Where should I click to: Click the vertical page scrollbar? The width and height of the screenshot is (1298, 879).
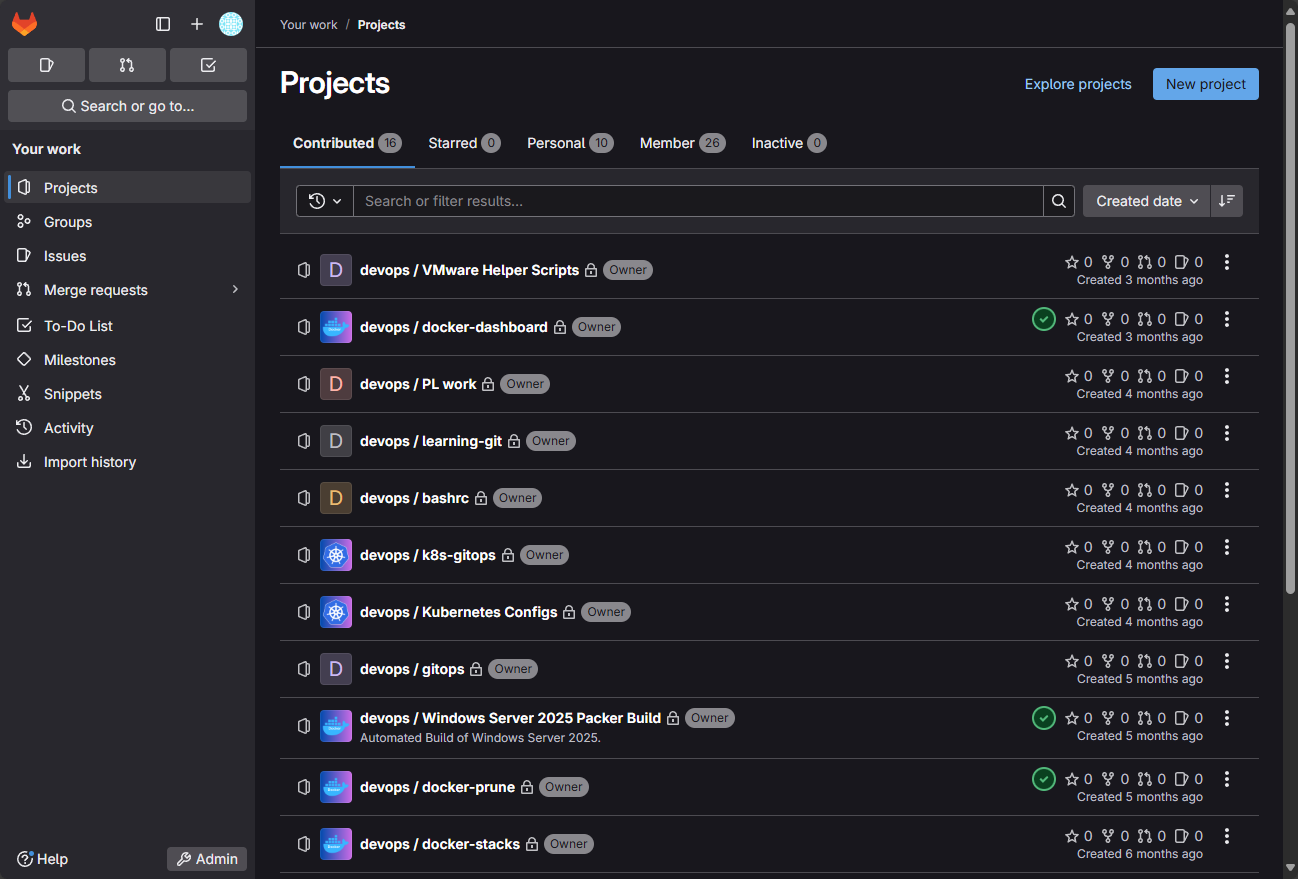1290,300
